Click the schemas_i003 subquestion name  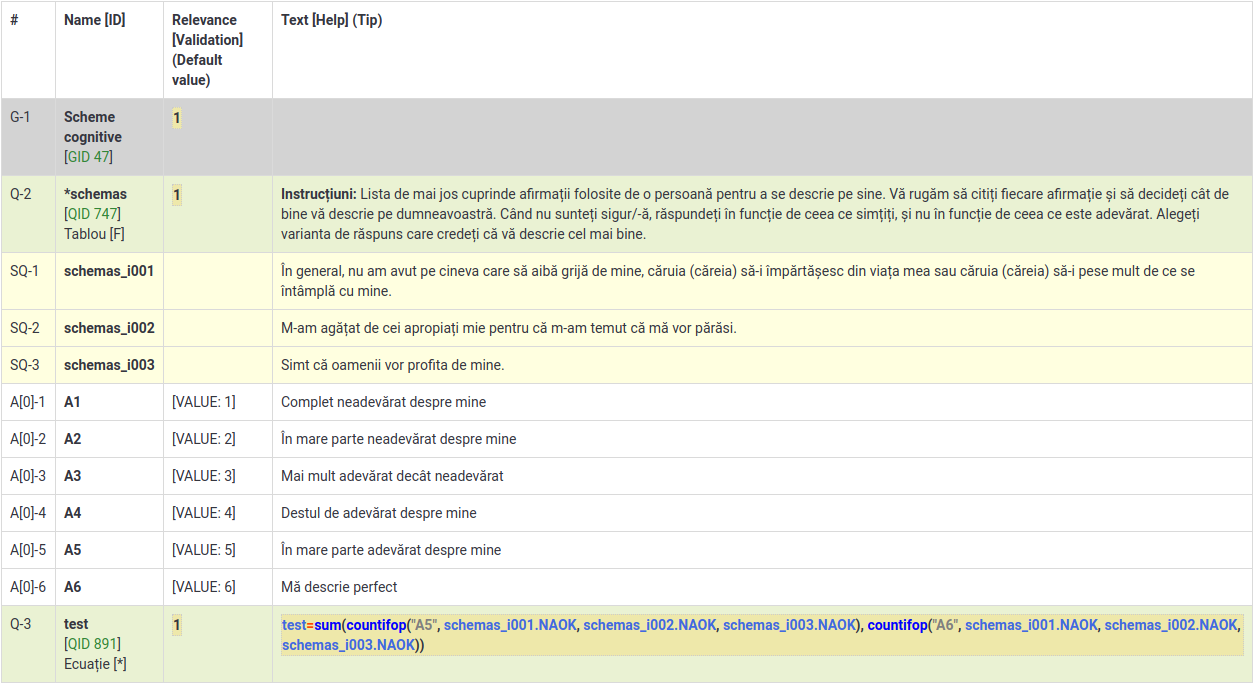click(x=109, y=365)
